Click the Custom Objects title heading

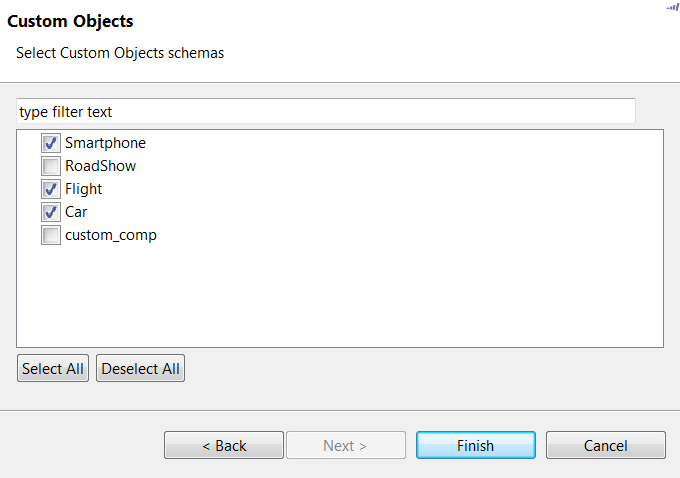point(70,21)
